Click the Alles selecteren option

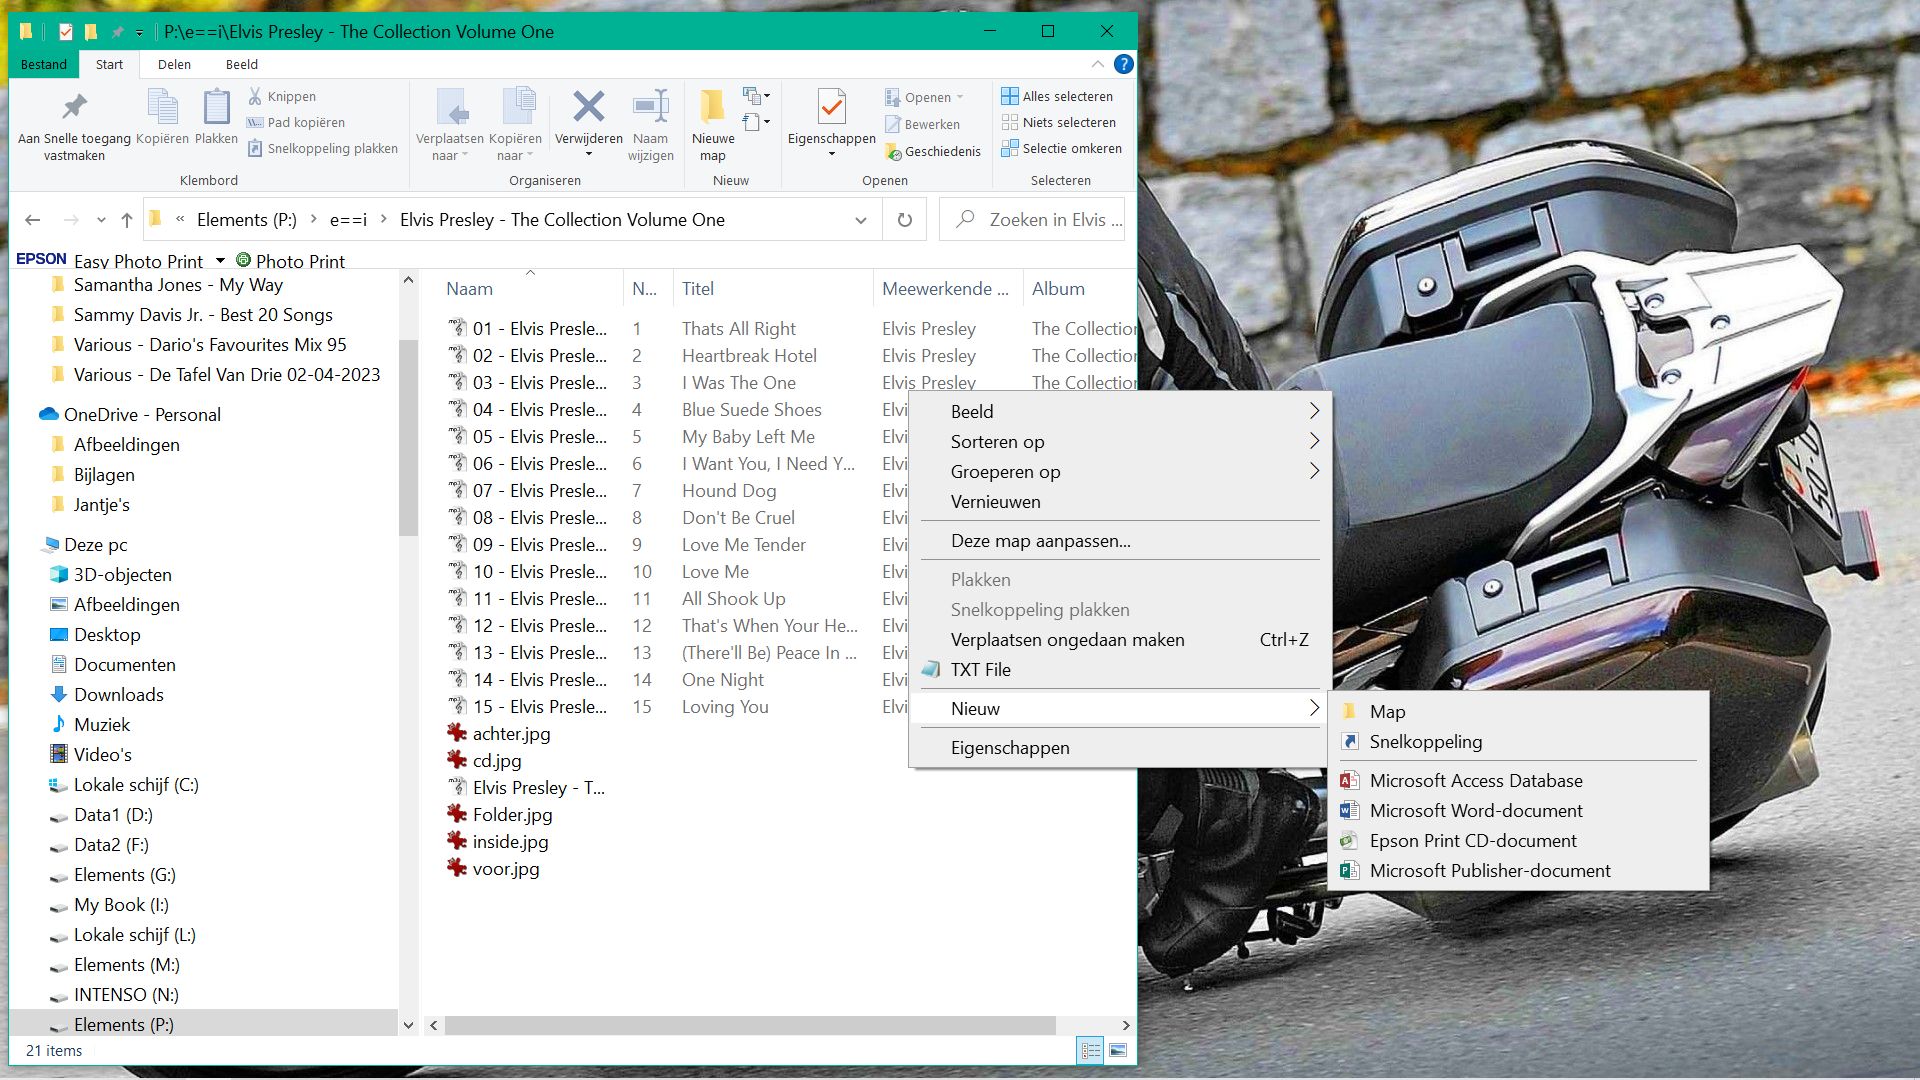(1058, 96)
